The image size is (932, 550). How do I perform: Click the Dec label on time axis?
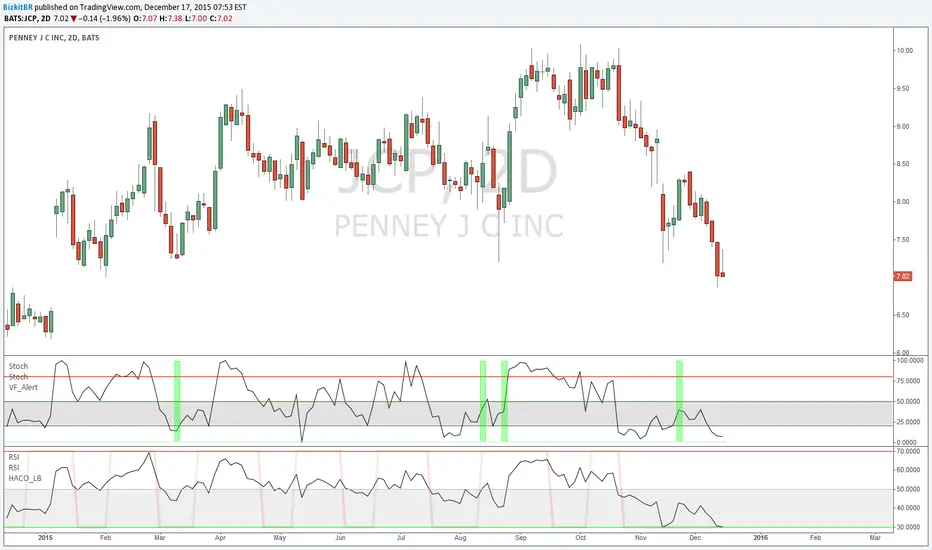point(695,538)
